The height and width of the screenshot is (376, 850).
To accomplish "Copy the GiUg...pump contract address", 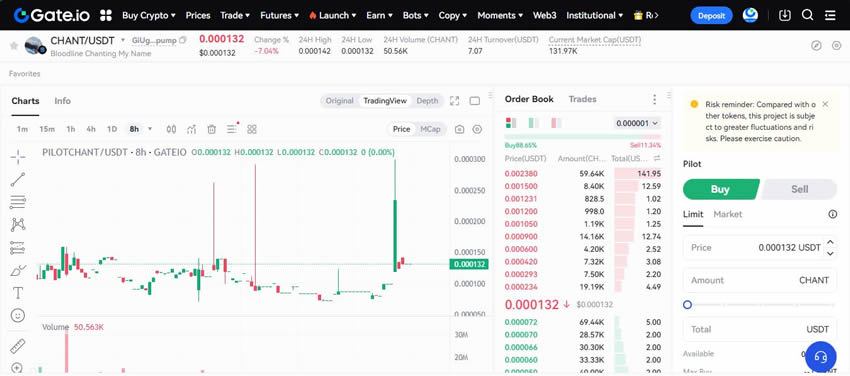I will coord(183,40).
